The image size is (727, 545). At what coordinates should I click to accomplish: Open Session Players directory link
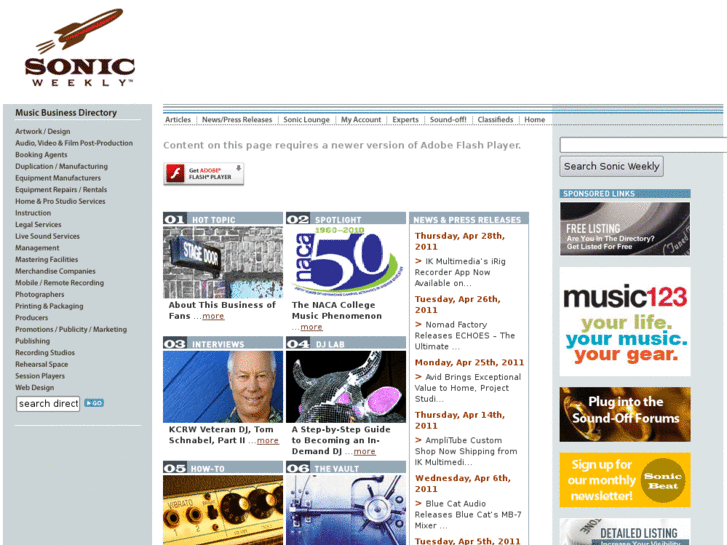(40, 376)
